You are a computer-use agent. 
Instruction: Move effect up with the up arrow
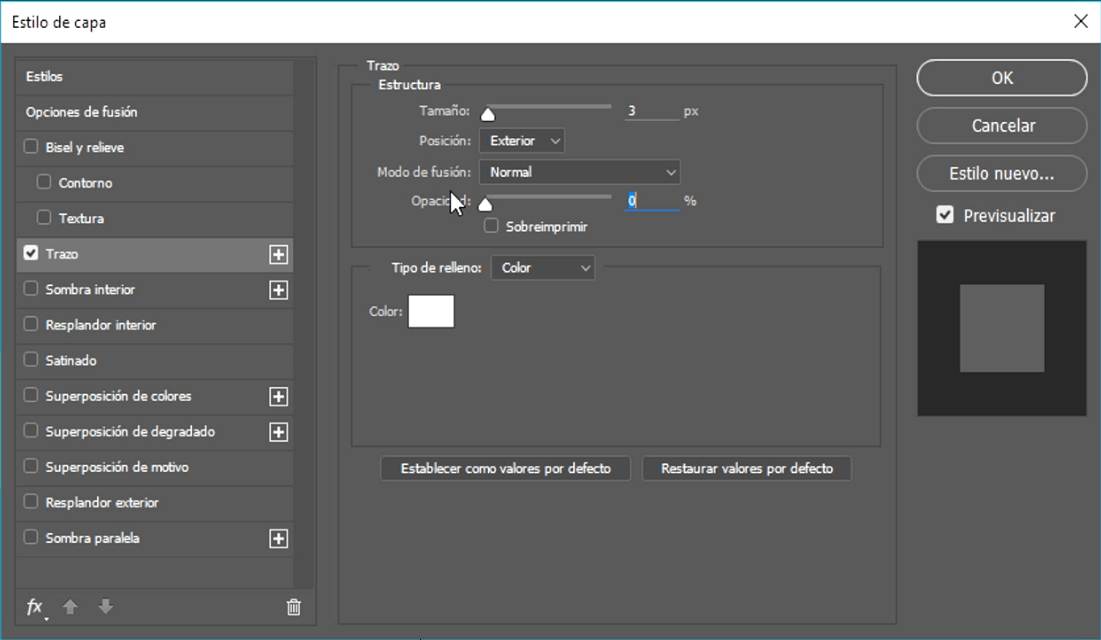tap(70, 606)
